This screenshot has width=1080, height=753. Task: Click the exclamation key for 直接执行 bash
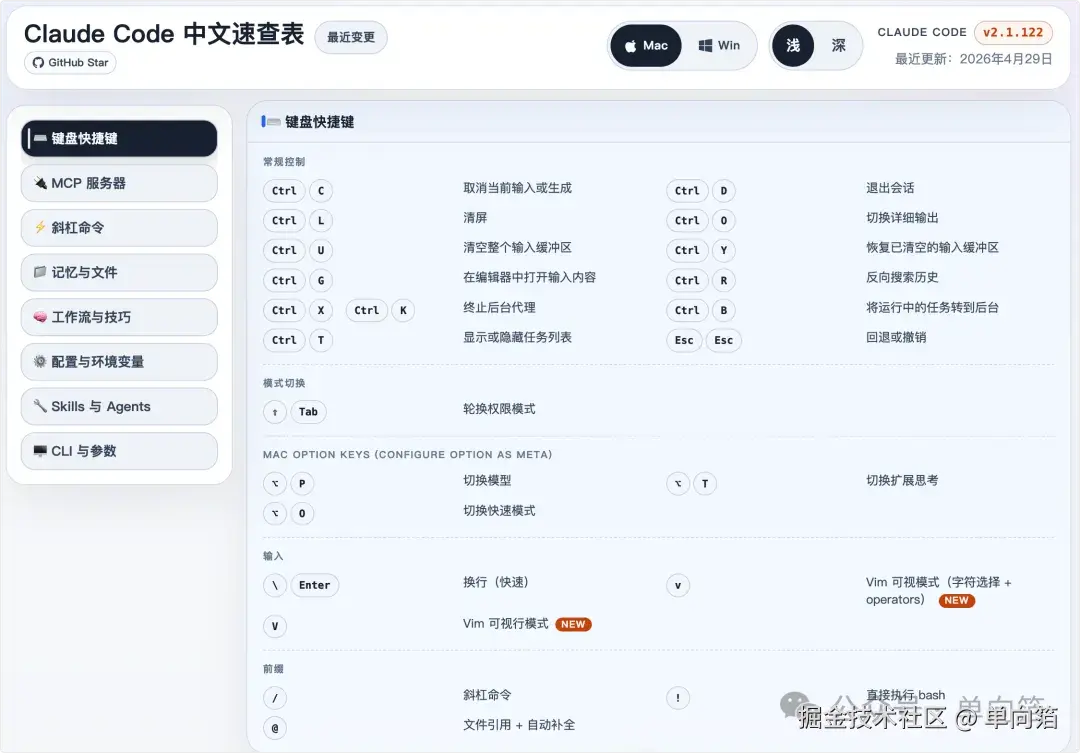pyautogui.click(x=678, y=699)
